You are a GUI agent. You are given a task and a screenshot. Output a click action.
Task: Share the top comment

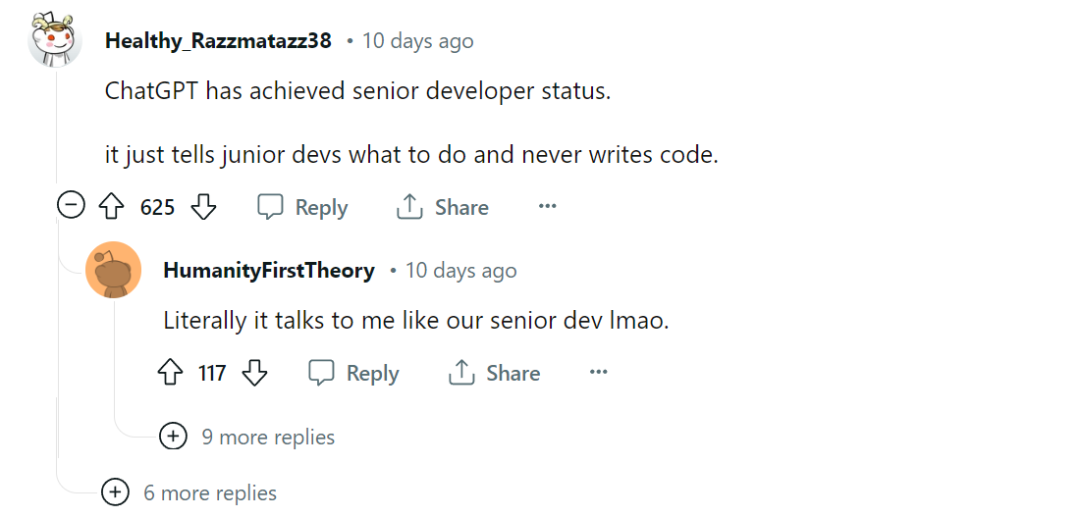coord(443,208)
